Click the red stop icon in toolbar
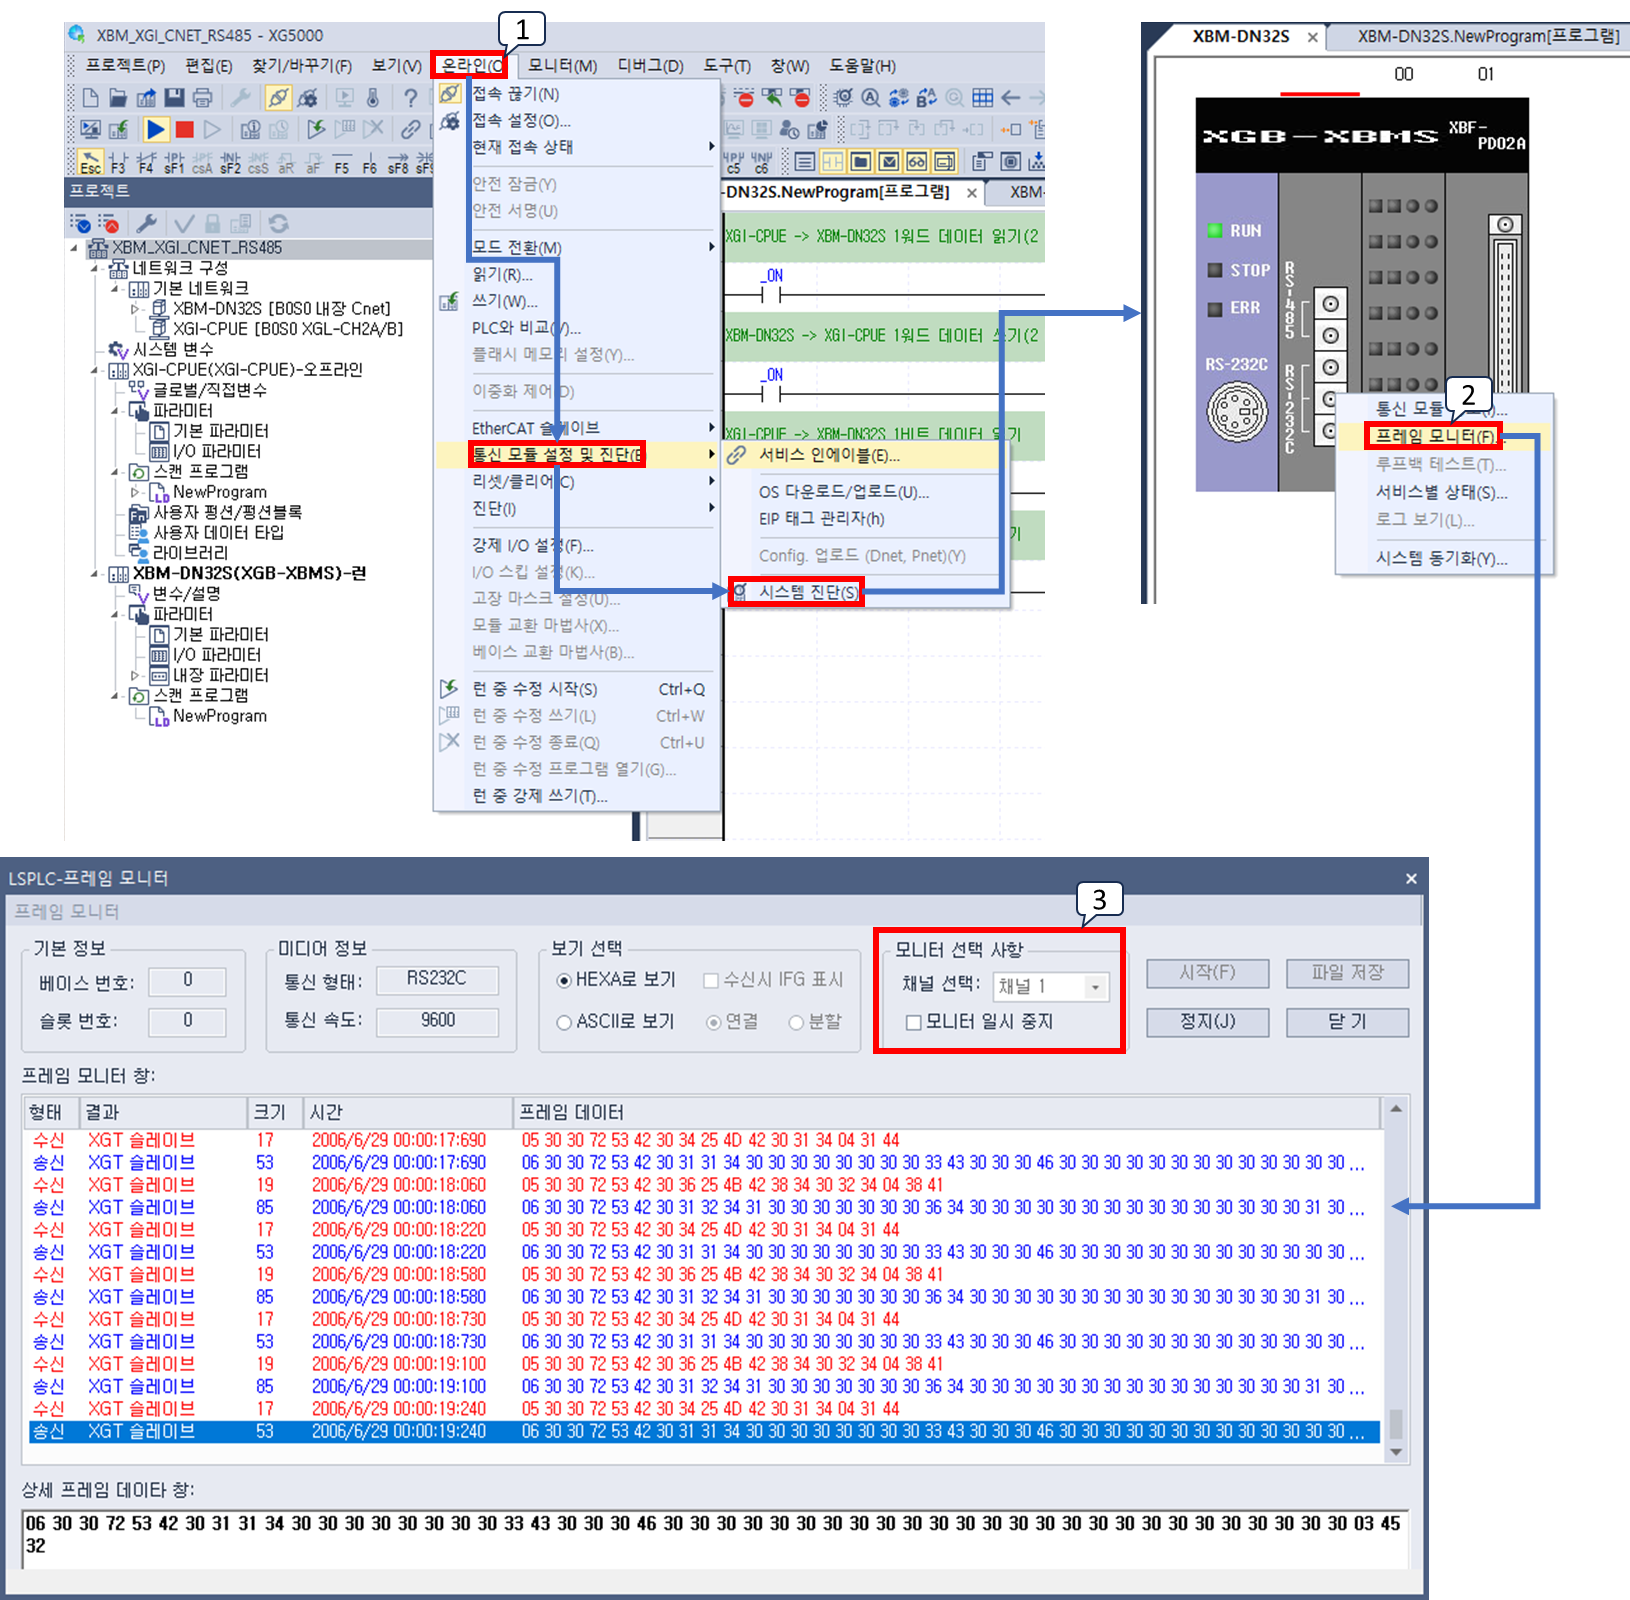 click(x=185, y=129)
